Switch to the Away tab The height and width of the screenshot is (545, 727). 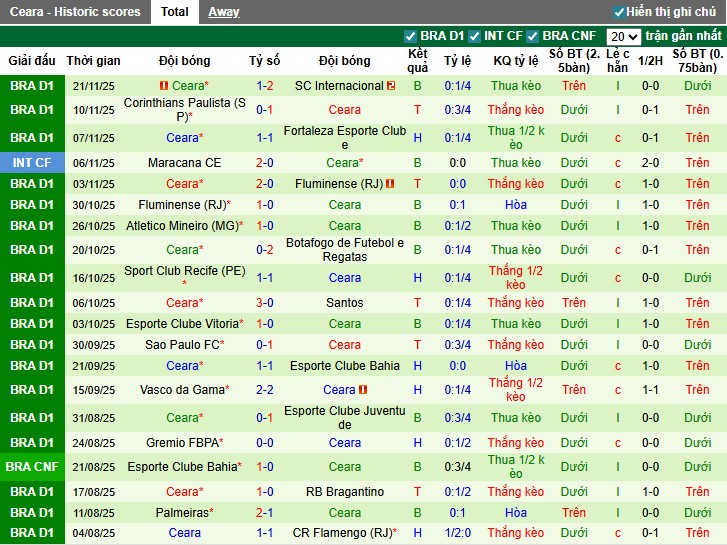(224, 12)
